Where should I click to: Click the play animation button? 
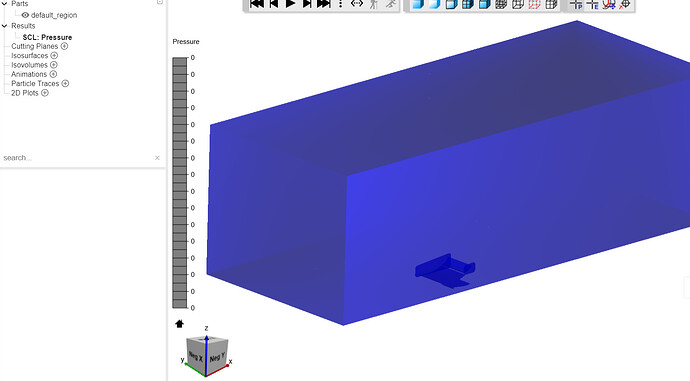[290, 4]
